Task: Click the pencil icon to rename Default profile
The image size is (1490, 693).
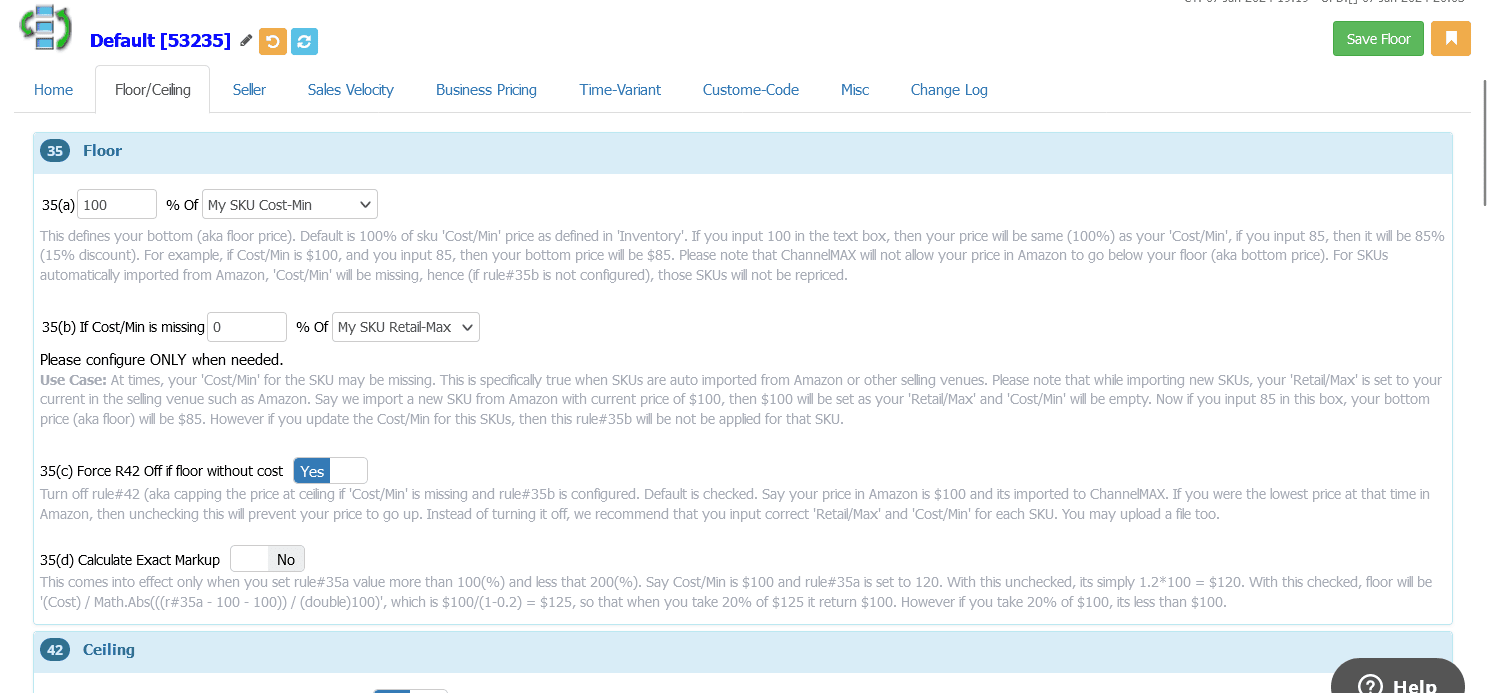Action: 245,41
